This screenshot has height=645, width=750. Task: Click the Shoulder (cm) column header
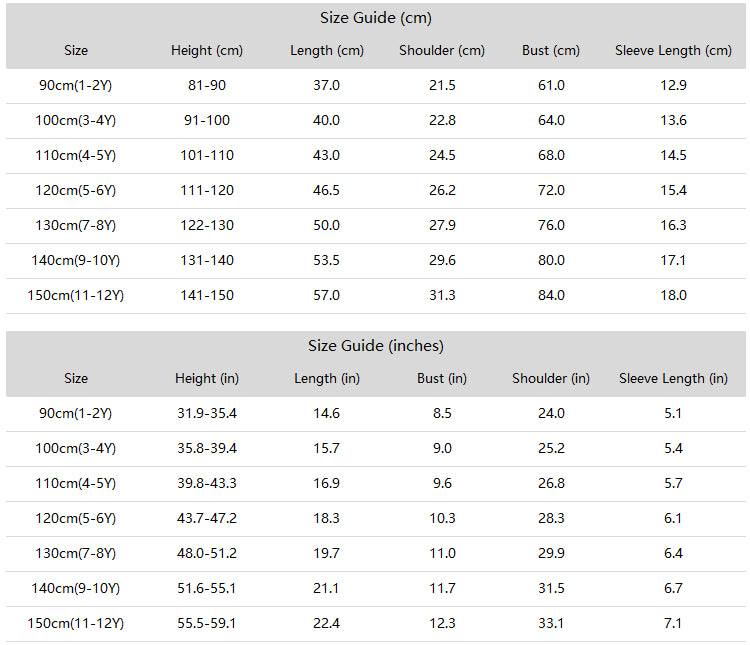[x=442, y=51]
